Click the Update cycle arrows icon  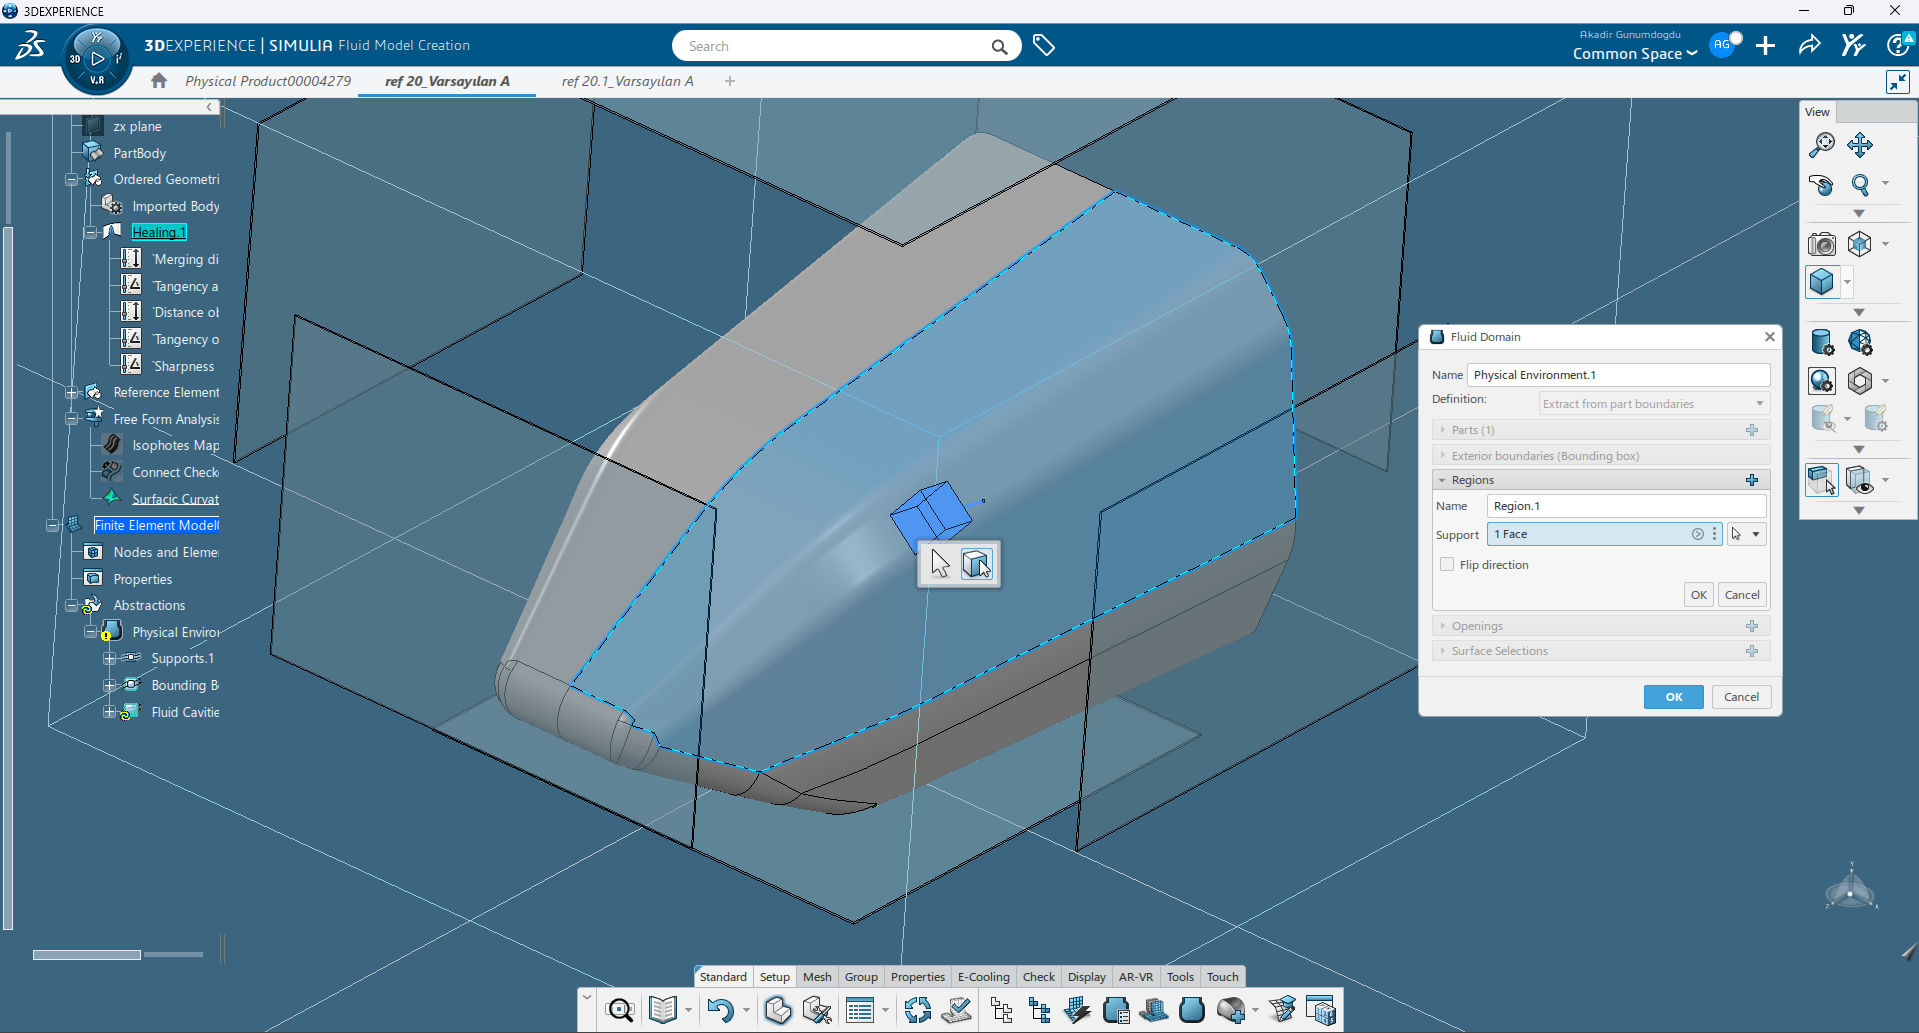click(918, 1011)
